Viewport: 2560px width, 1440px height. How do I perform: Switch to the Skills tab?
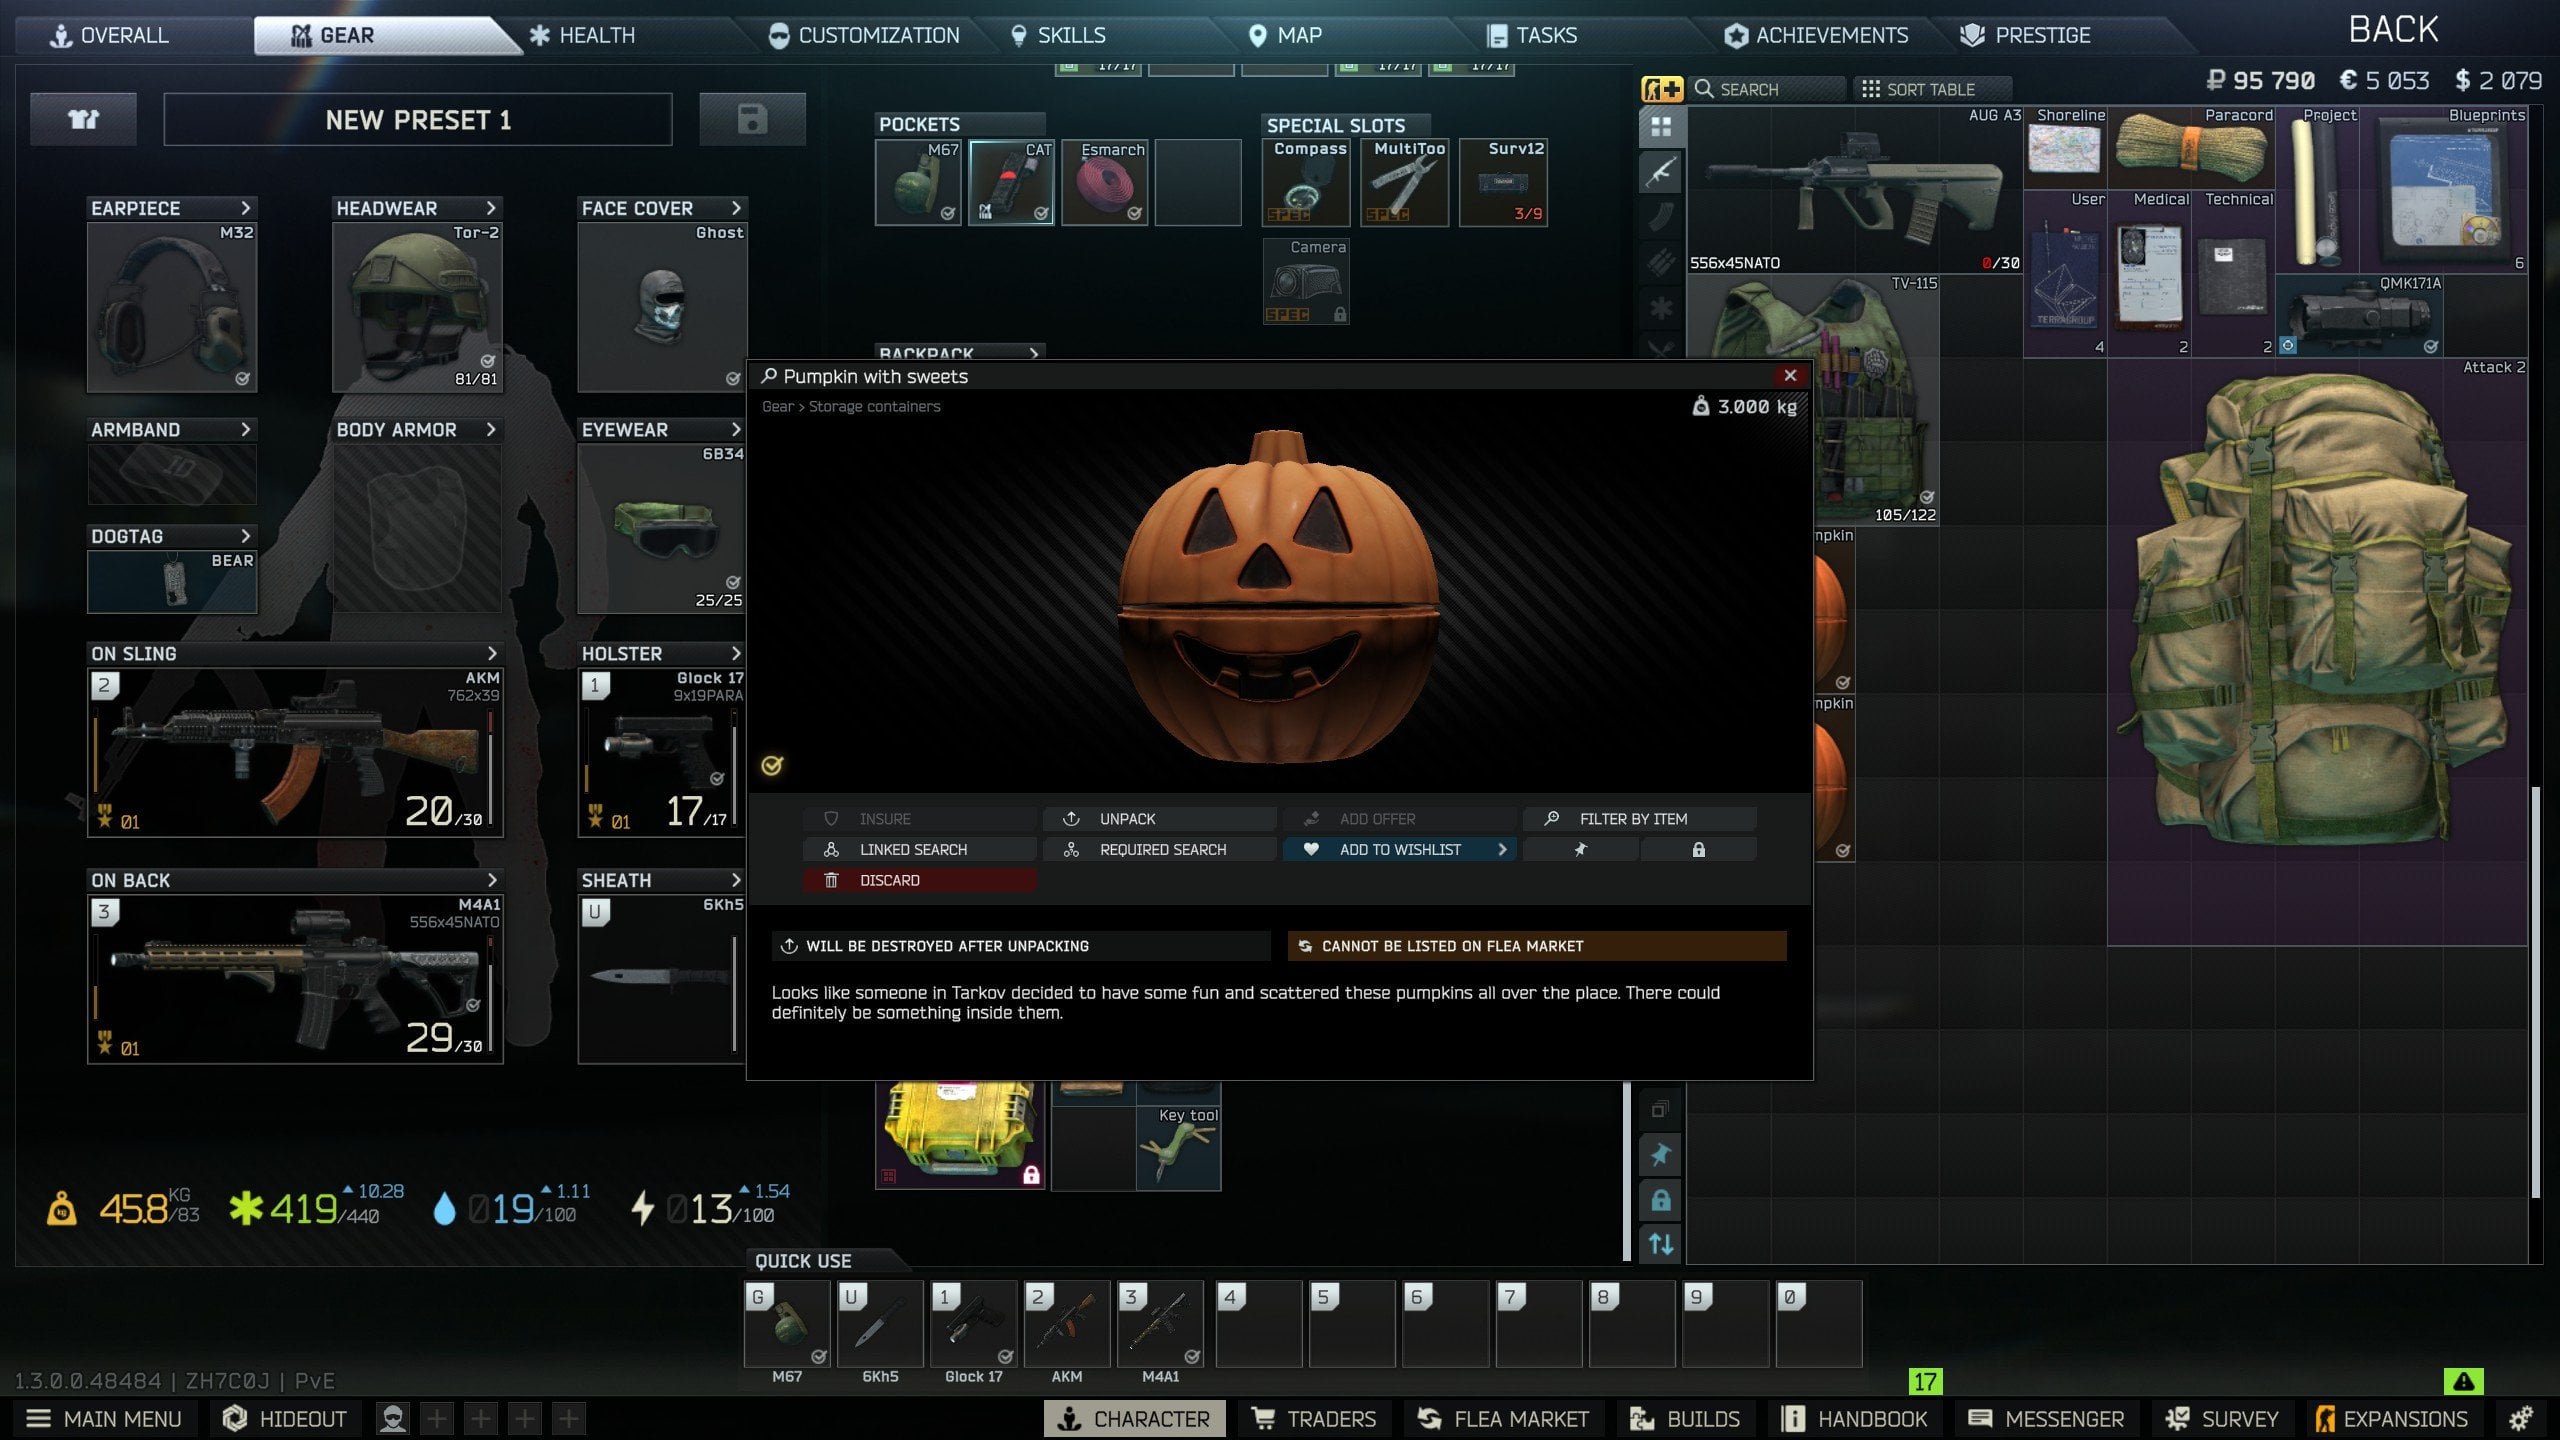tap(1059, 35)
